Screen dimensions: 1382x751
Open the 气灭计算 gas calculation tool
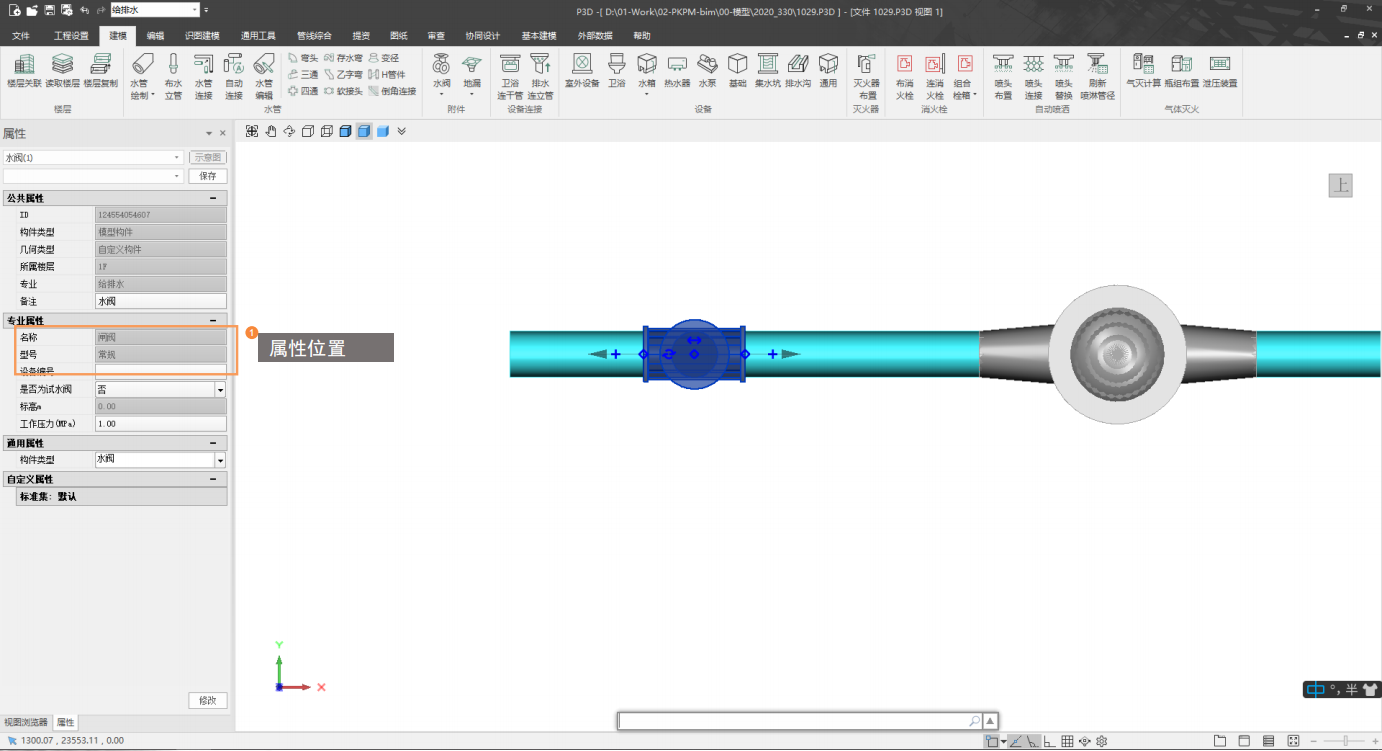[x=1143, y=71]
